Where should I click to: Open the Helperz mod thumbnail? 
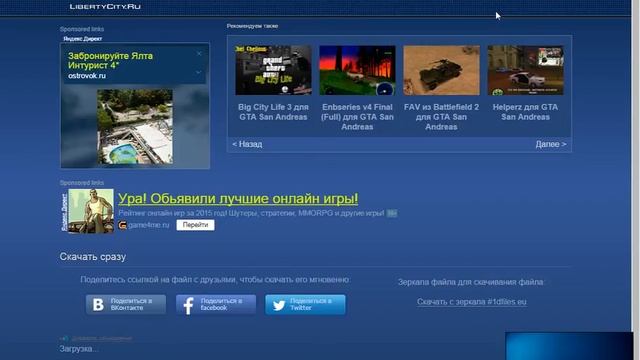(x=525, y=70)
